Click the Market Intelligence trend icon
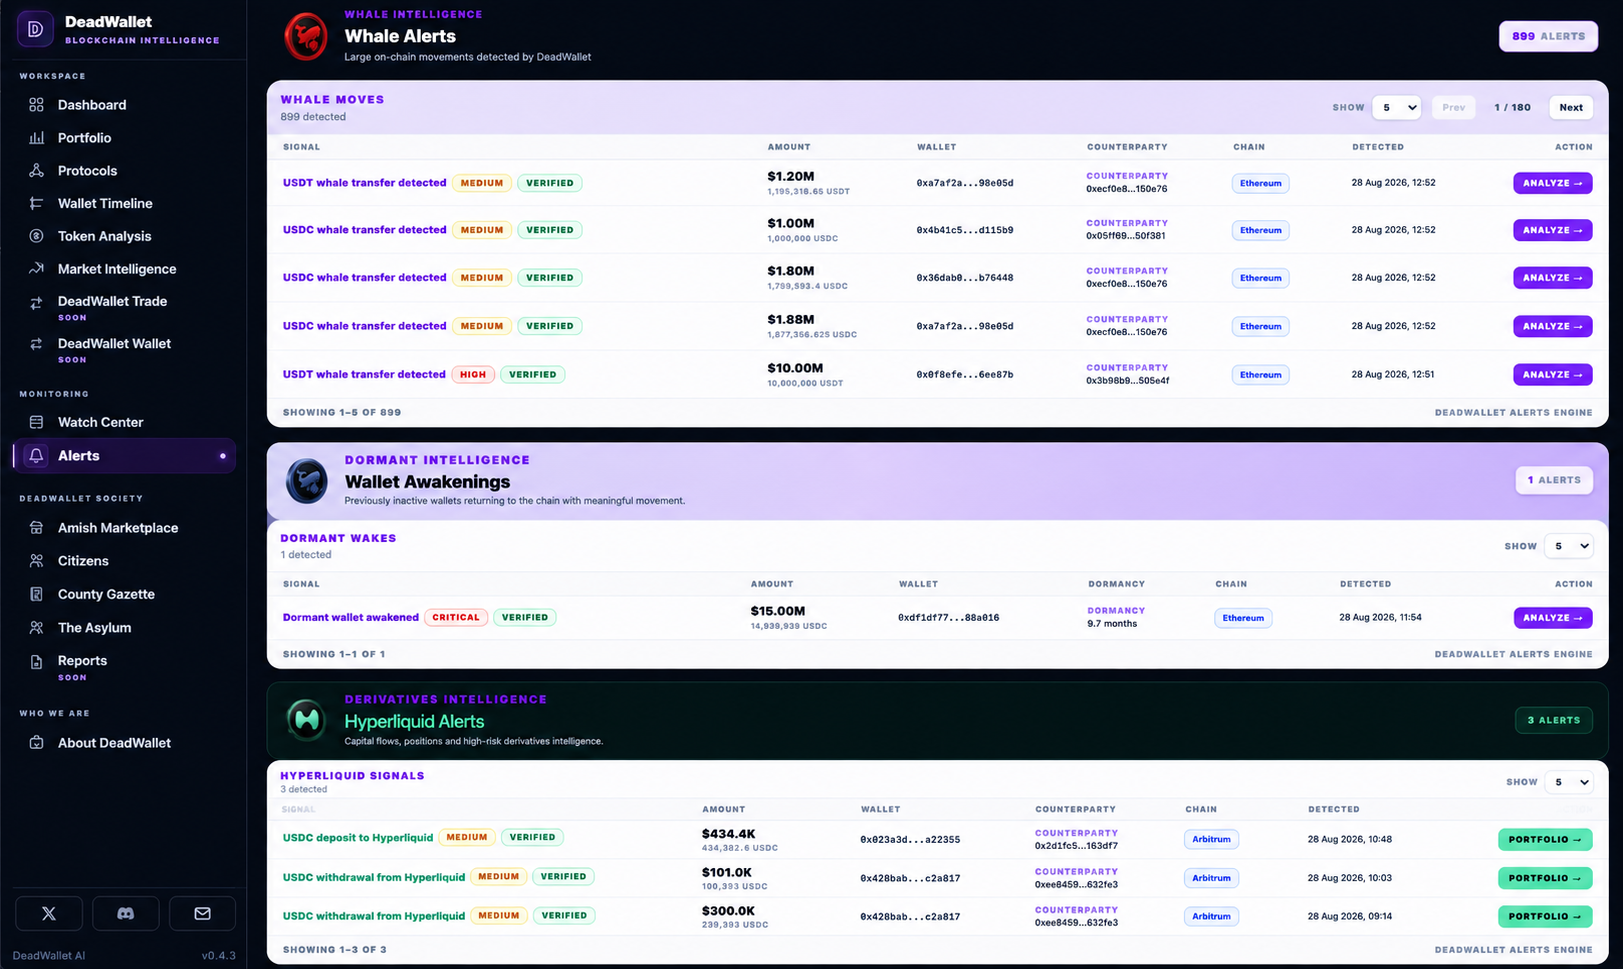Screen dimensions: 1623x969 pyautogui.click(x=36, y=268)
